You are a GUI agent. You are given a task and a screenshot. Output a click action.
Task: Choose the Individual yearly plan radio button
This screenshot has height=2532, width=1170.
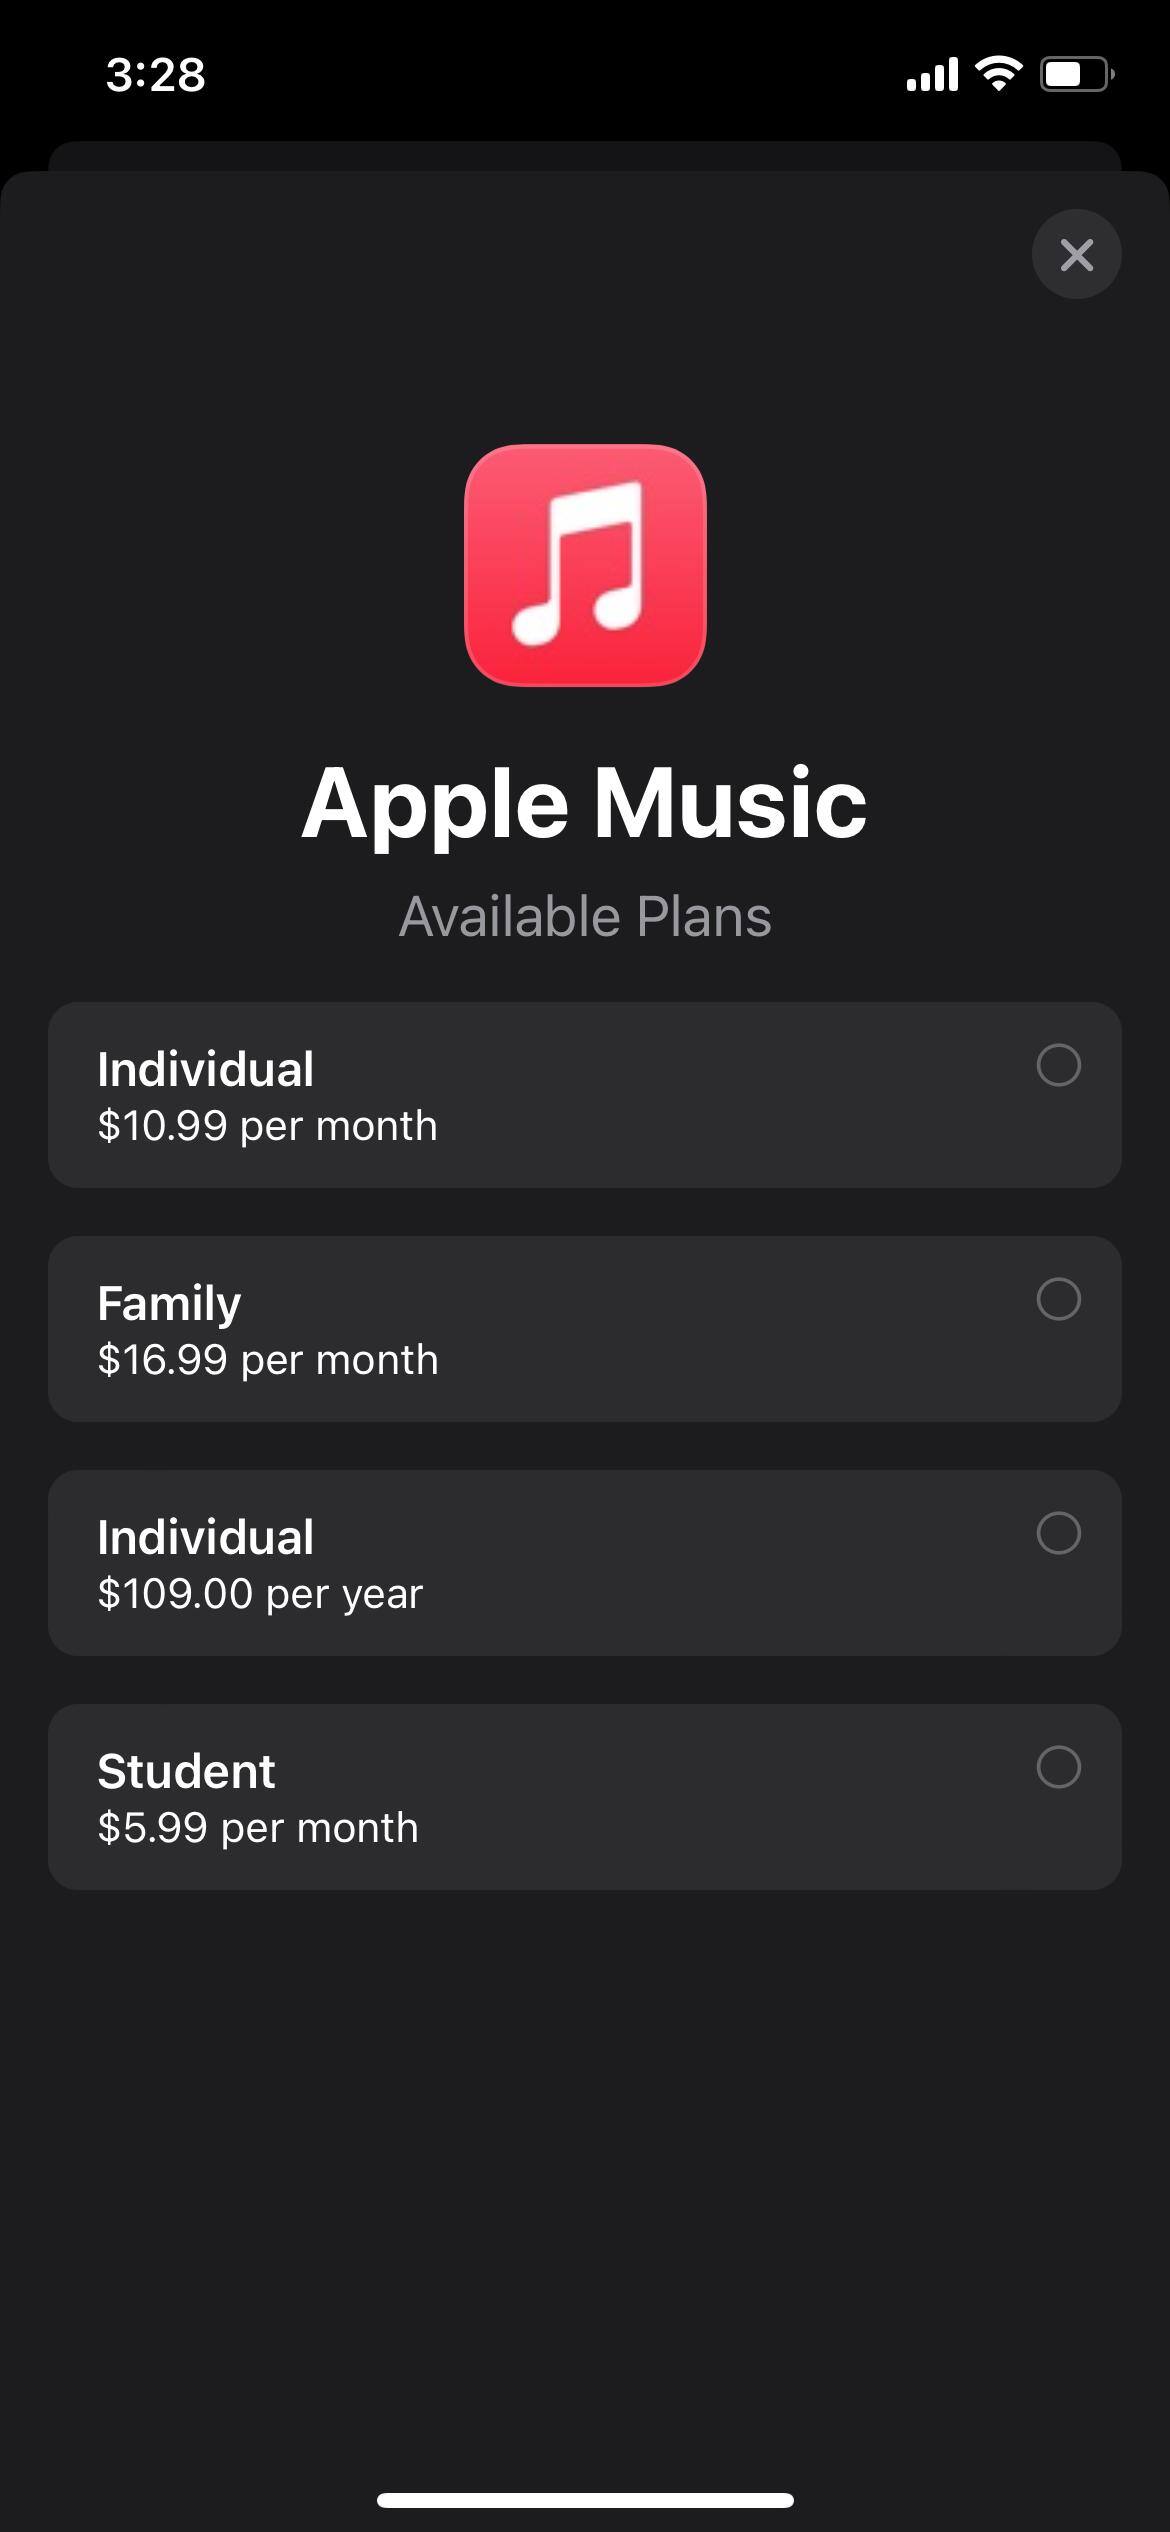[x=1058, y=1533]
